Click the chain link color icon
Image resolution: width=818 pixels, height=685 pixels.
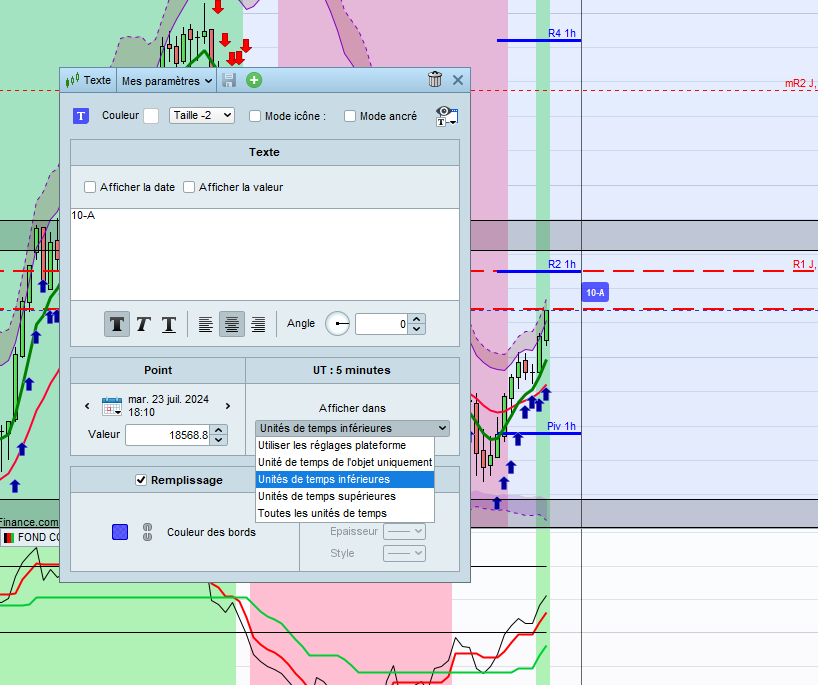pos(148,532)
